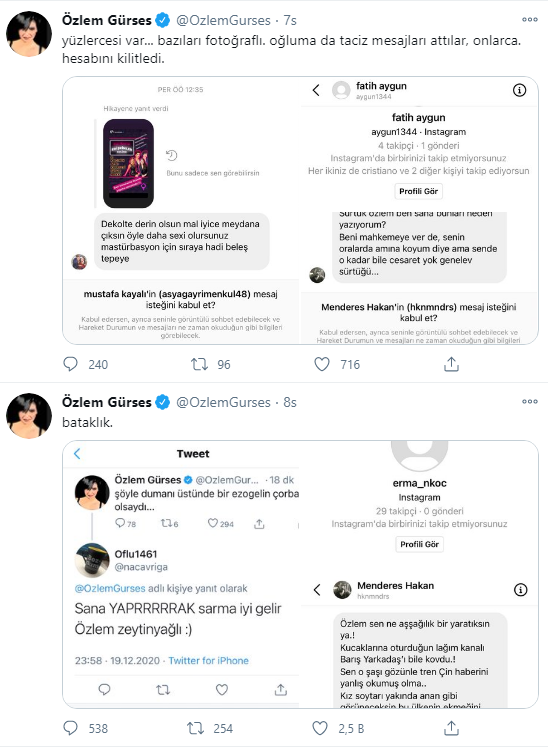Like the tweet with 716 likes
Viewport: 548px width, 748px height.
(x=322, y=364)
